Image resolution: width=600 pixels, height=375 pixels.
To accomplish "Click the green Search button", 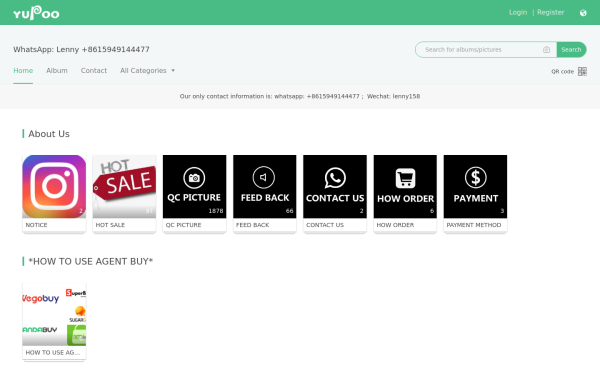I will [x=571, y=50].
